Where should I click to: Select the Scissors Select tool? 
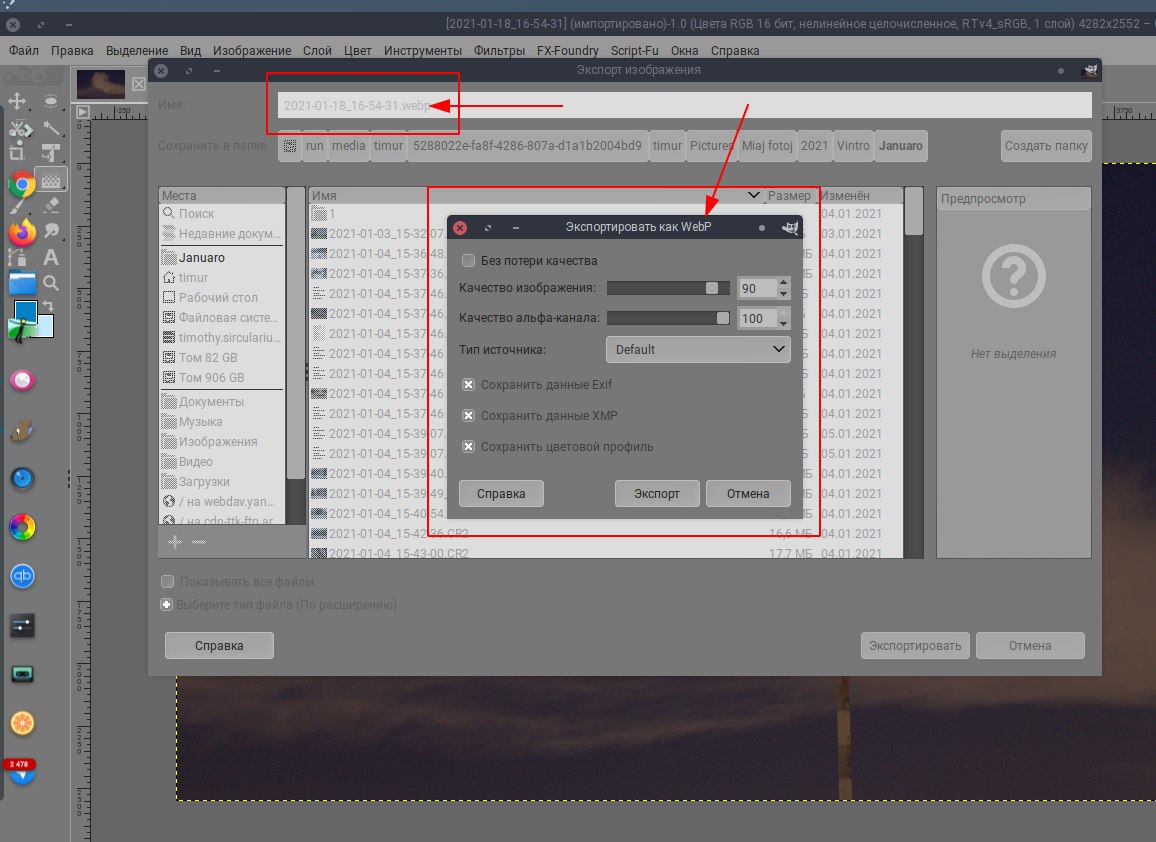[20, 128]
